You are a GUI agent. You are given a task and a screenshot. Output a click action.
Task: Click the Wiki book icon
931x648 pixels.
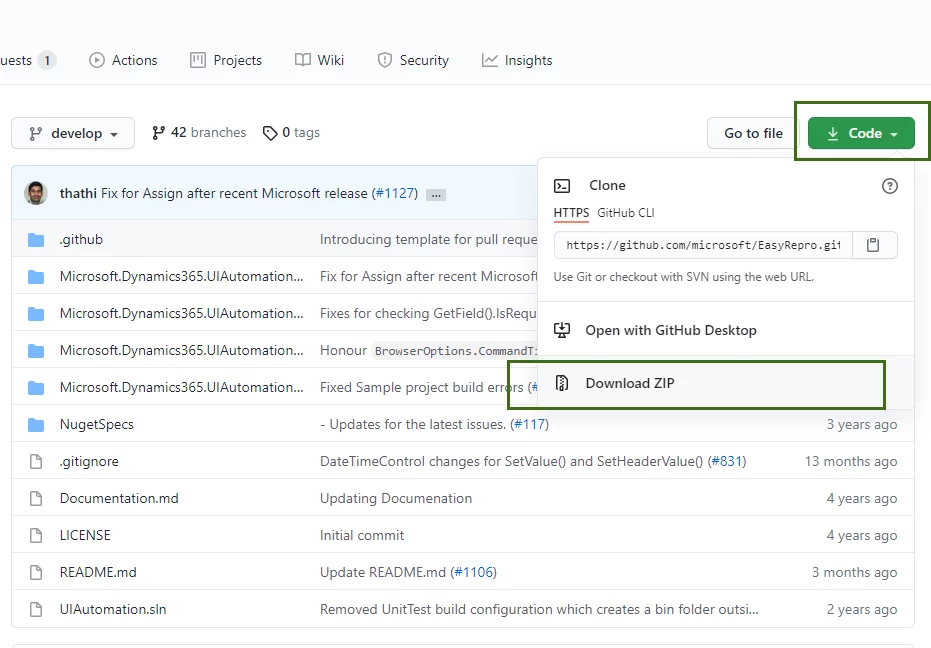pyautogui.click(x=303, y=60)
